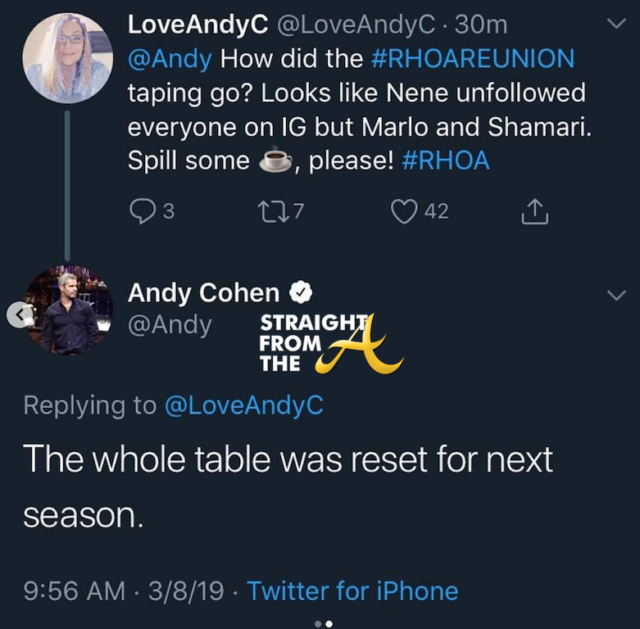Viewport: 640px width, 629px height.
Task: Click the previous image arrow
Action: pos(17,315)
